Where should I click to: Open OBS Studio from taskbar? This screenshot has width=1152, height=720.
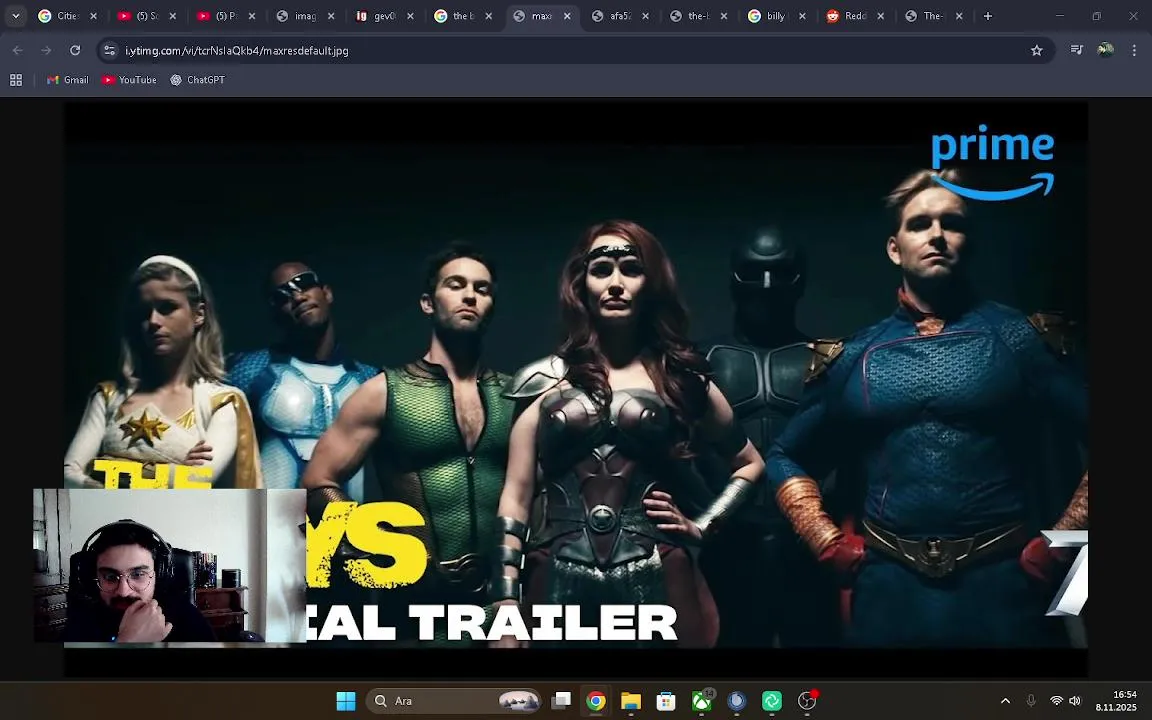pyautogui.click(x=807, y=701)
